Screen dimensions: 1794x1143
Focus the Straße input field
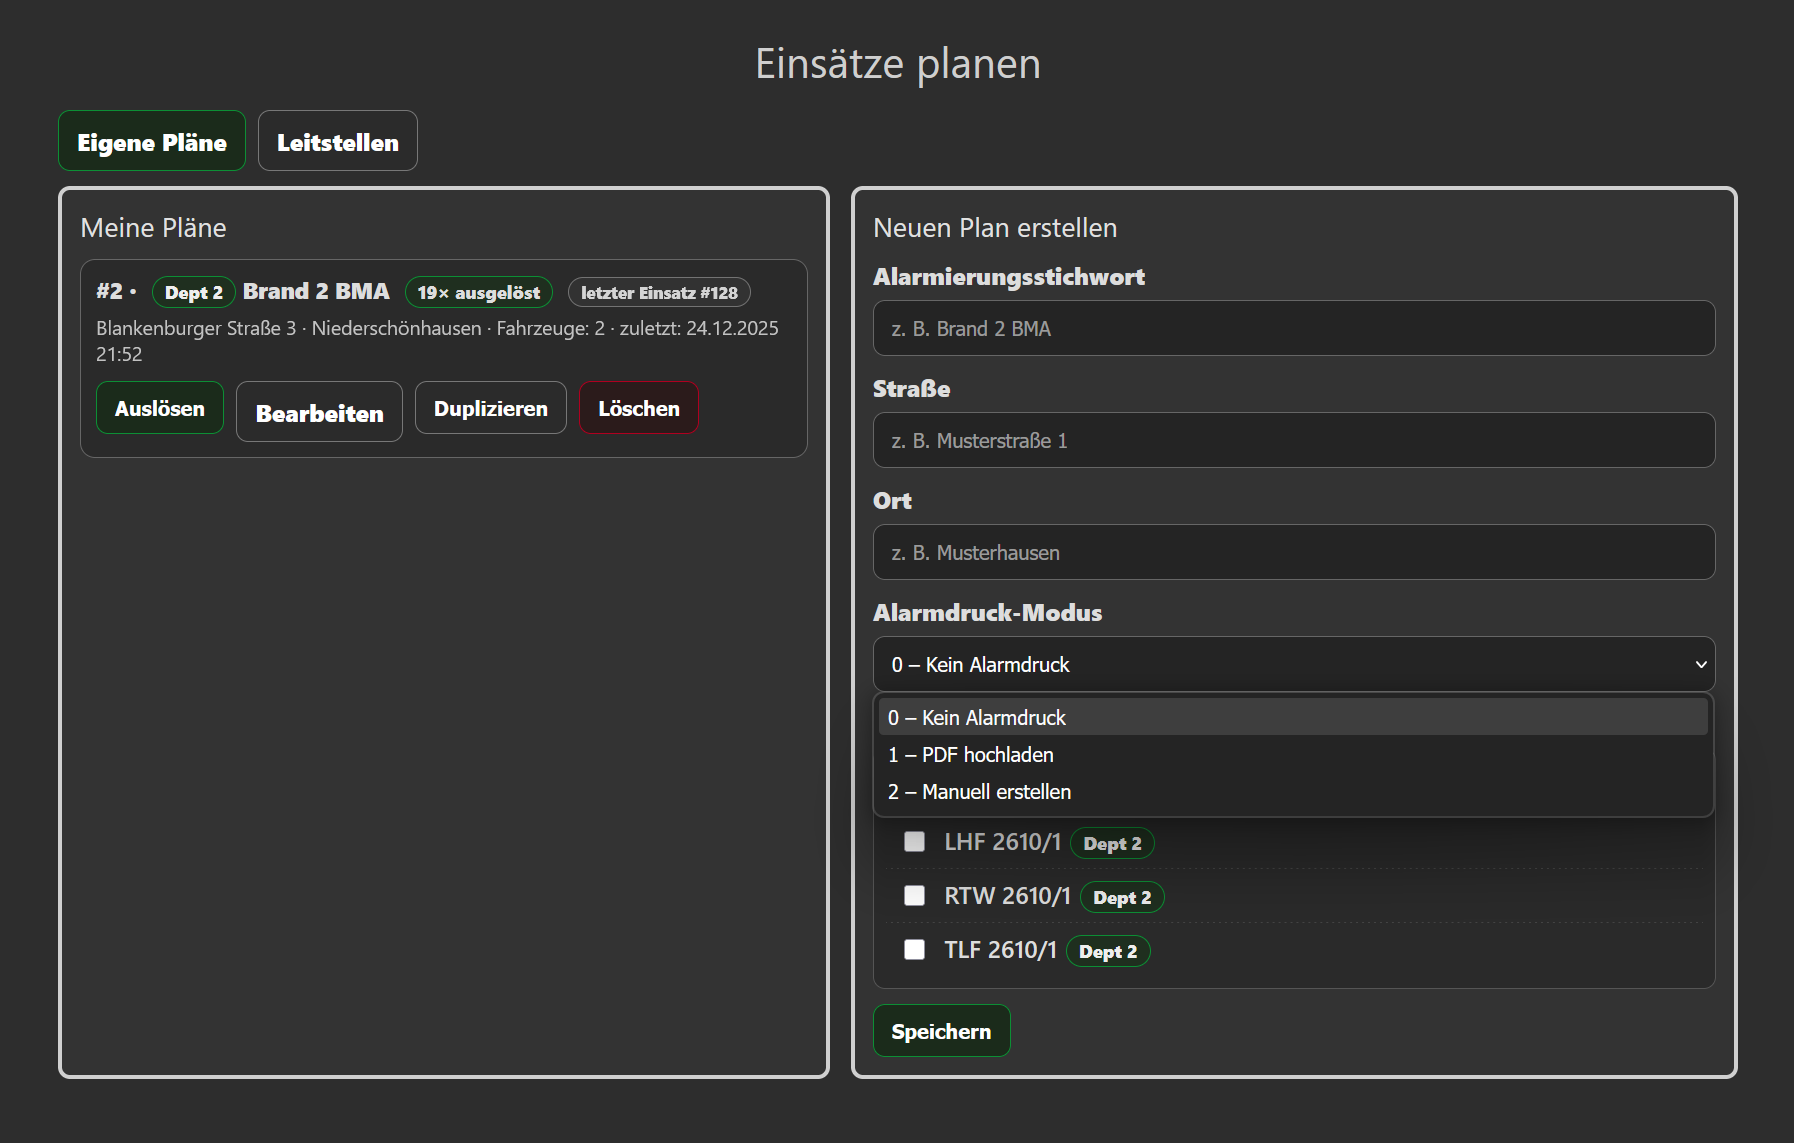1294,440
